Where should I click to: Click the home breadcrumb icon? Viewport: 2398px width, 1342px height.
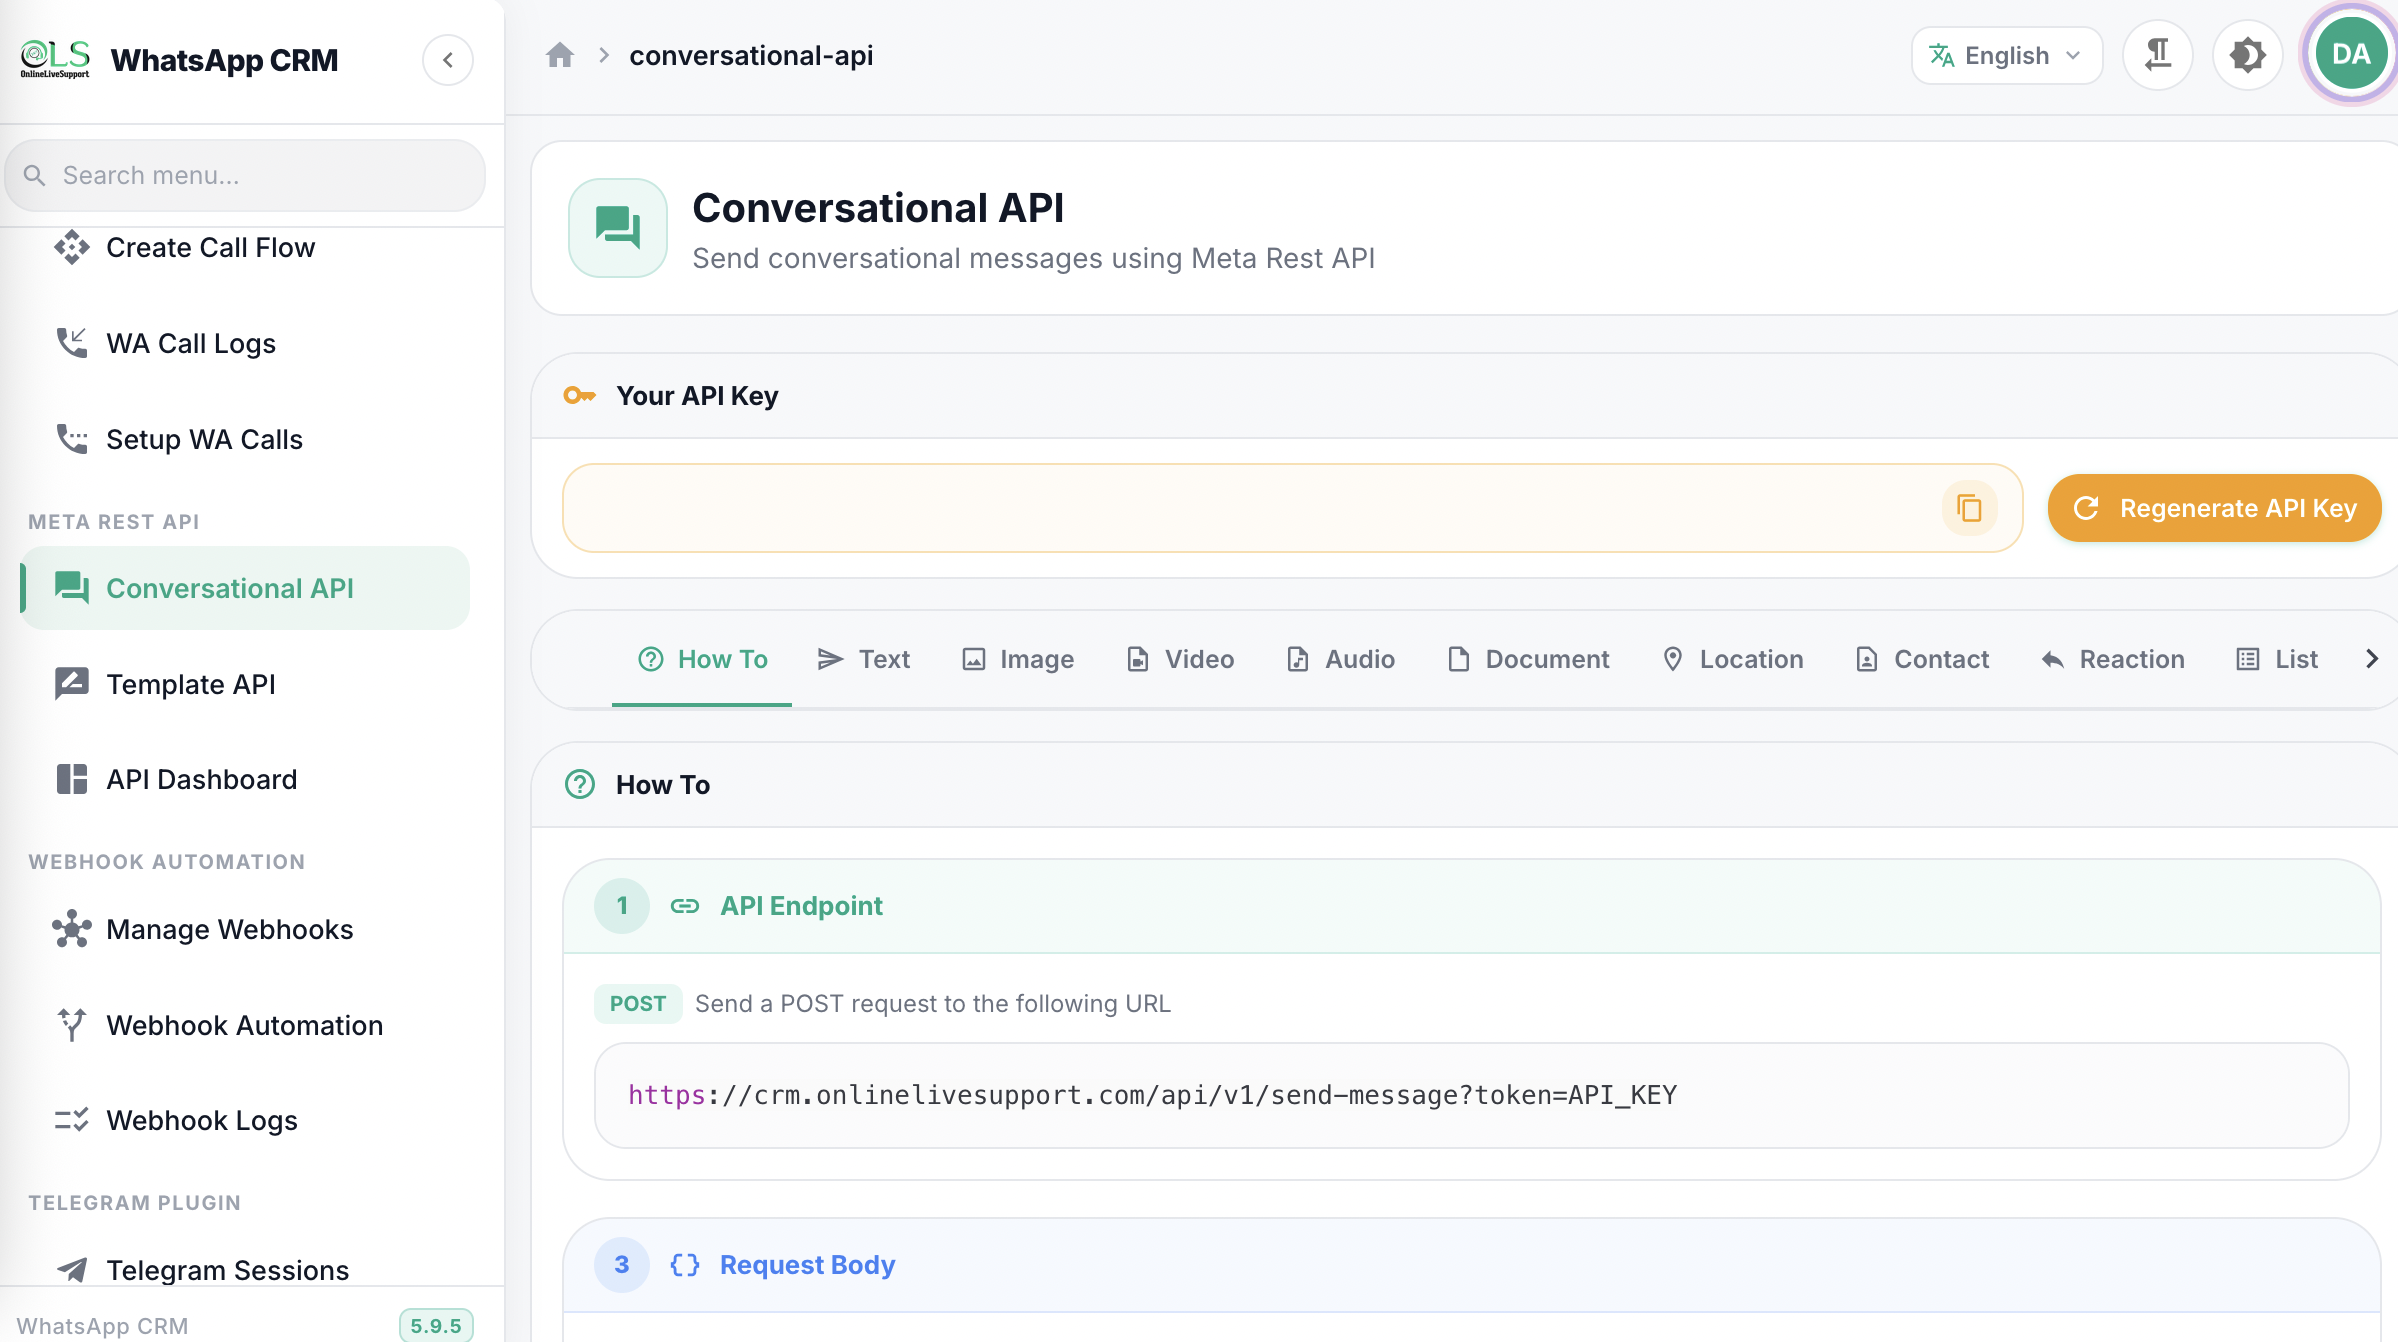[560, 55]
